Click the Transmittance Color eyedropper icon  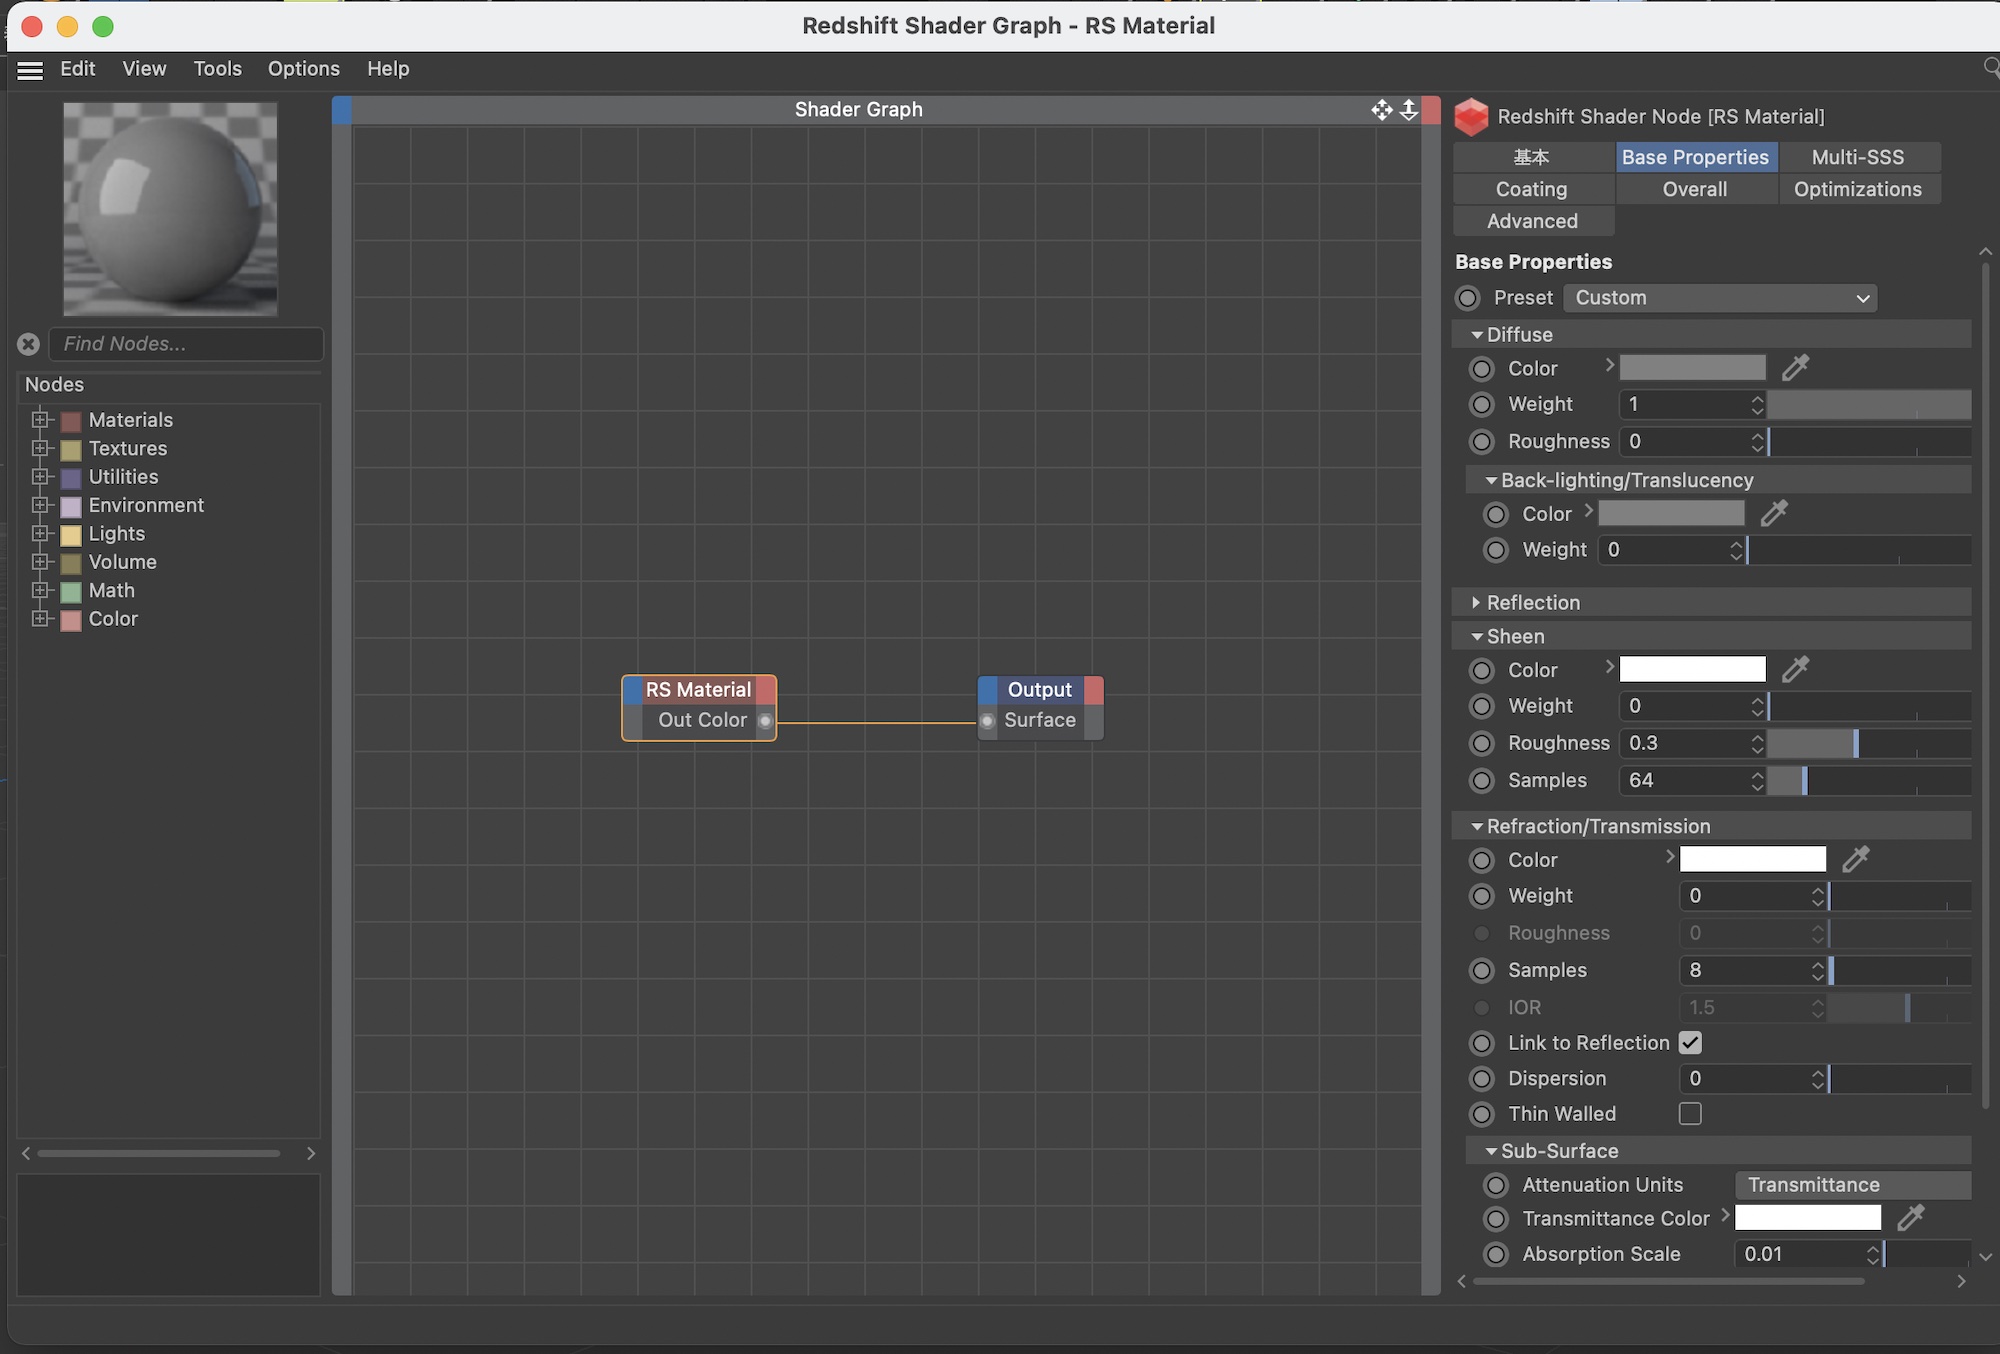1910,1218
